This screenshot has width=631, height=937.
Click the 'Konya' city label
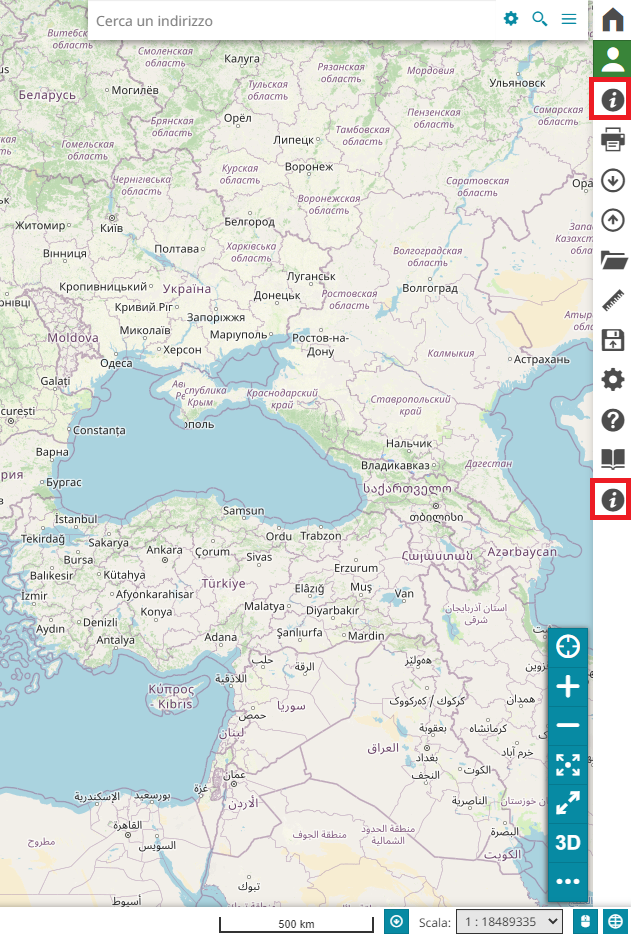(x=157, y=612)
